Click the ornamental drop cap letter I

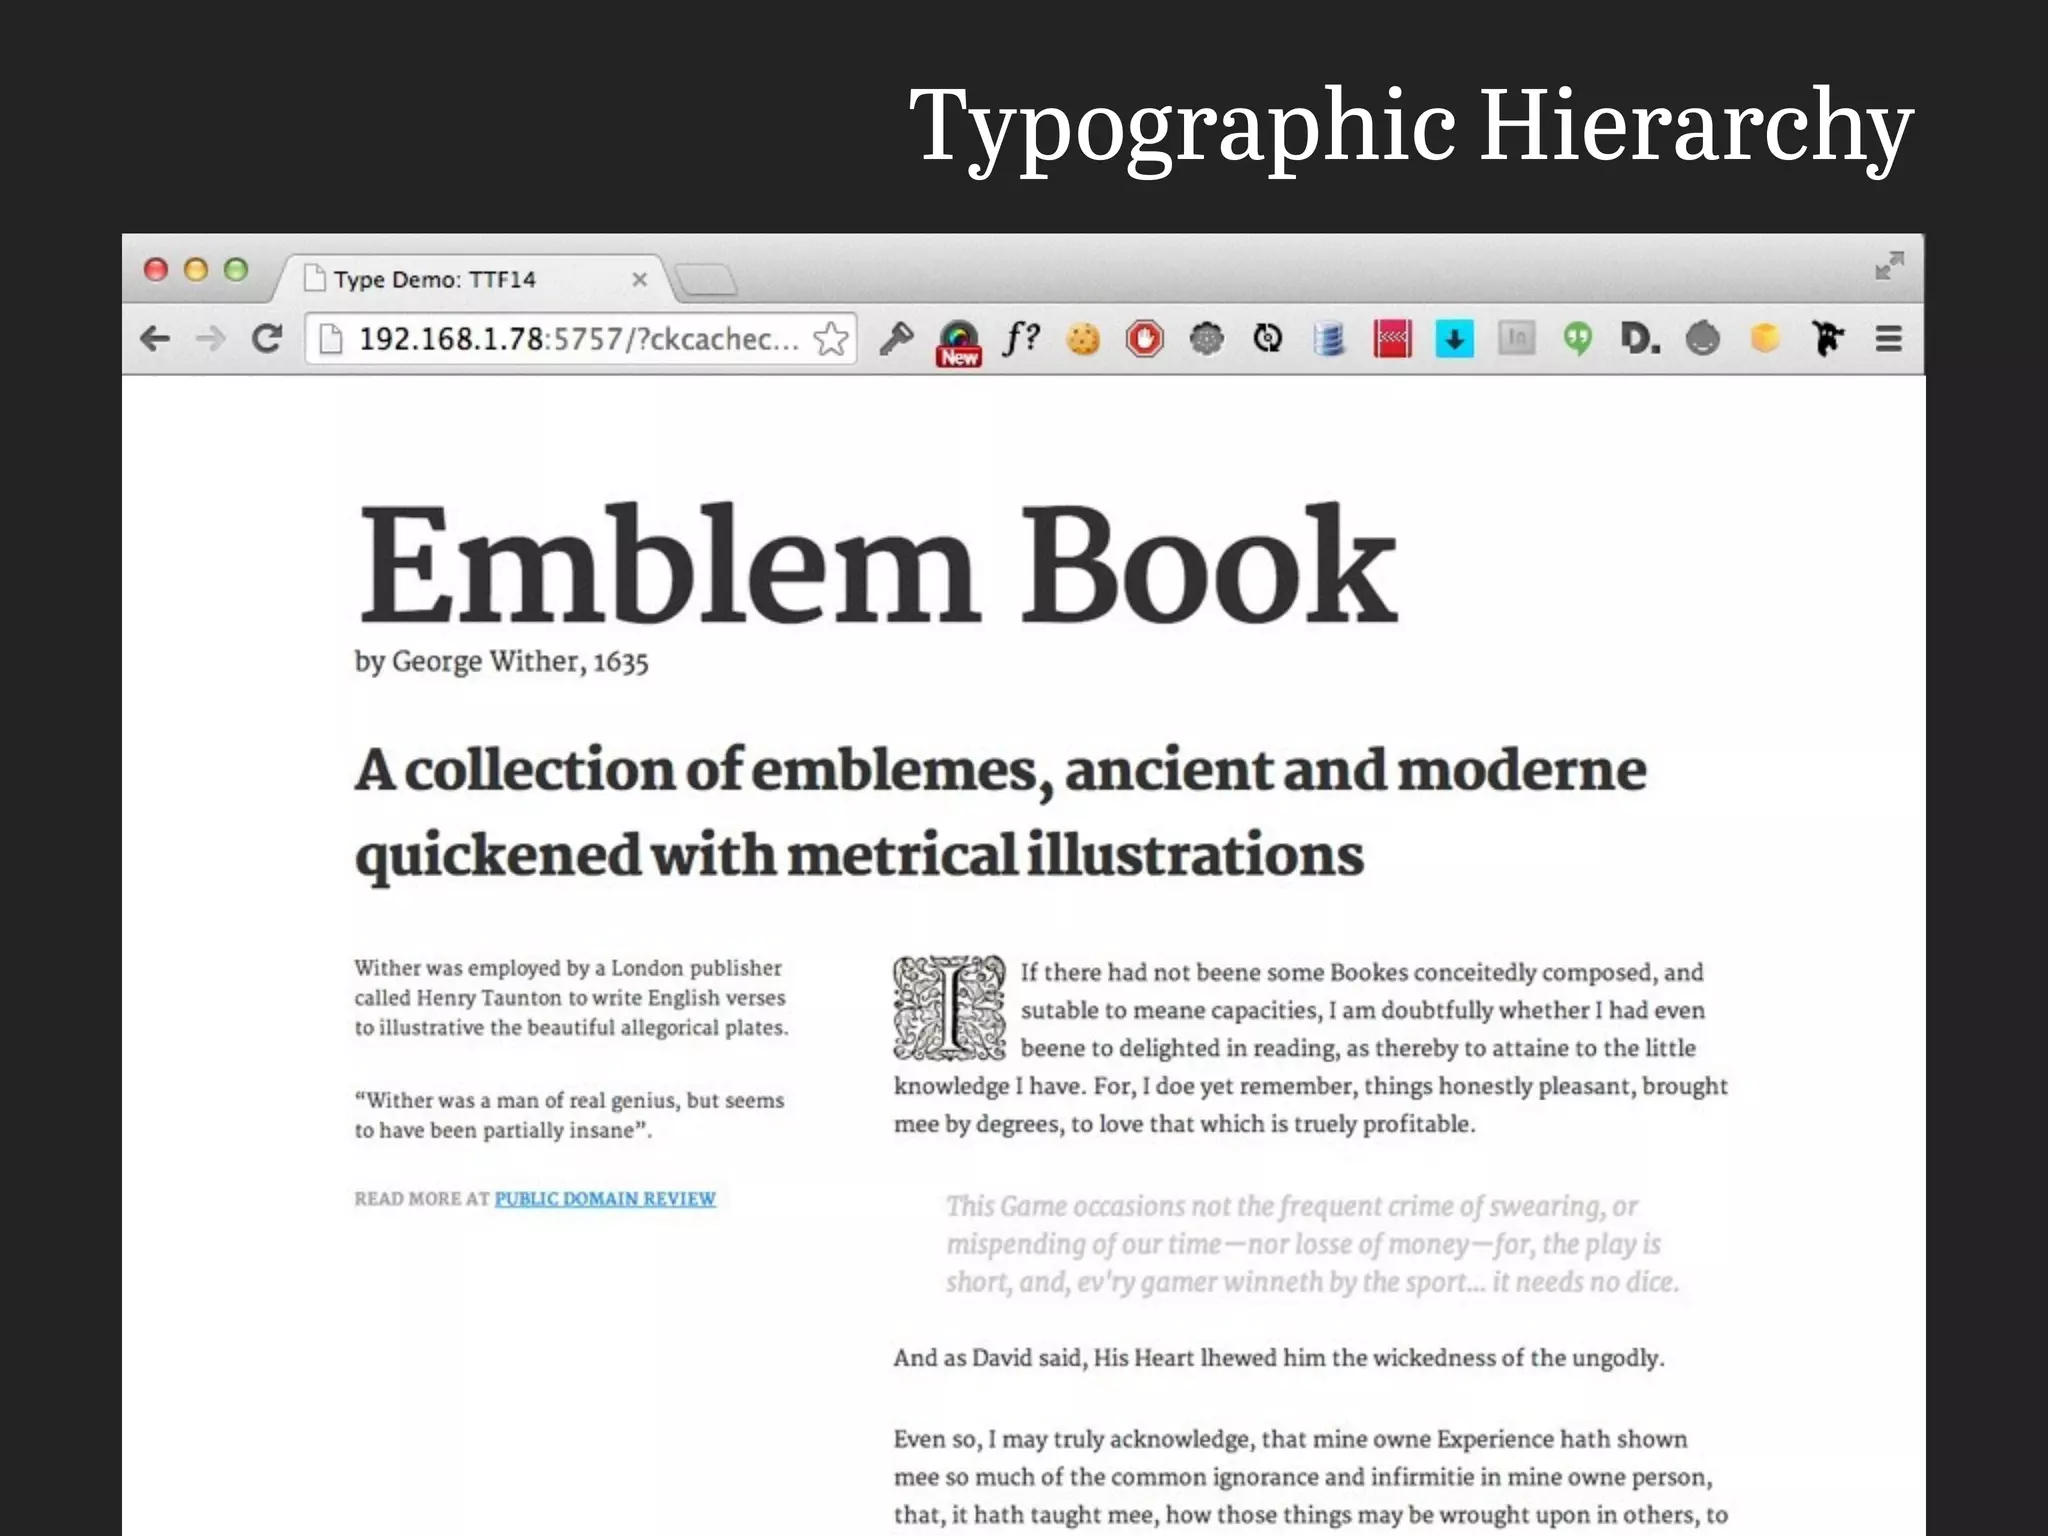pos(949,1007)
